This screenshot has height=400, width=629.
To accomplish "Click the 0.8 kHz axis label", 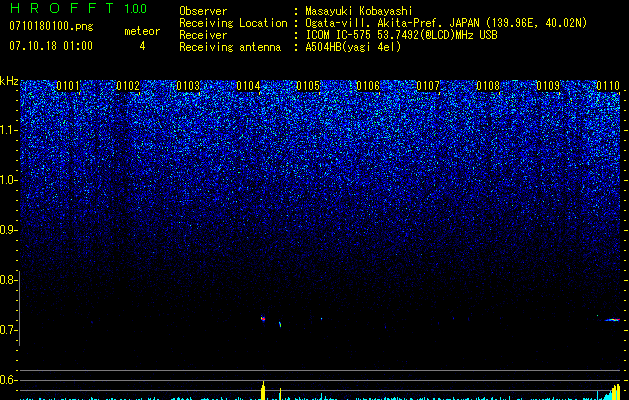I will point(9,280).
